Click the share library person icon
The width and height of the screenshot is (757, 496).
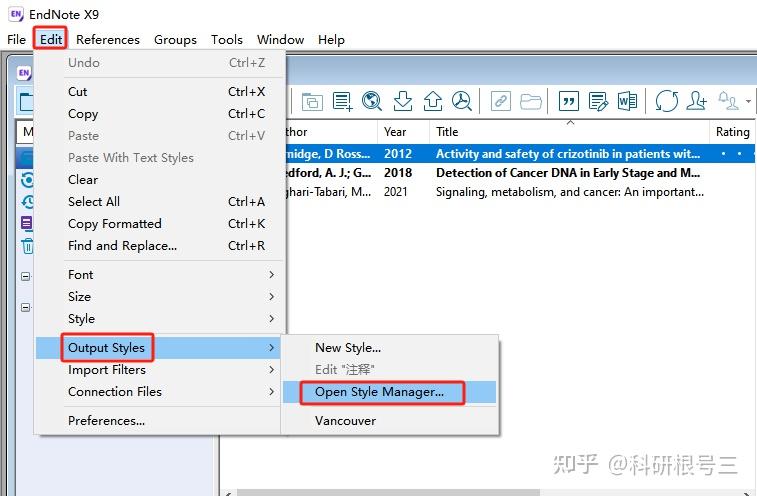click(696, 101)
